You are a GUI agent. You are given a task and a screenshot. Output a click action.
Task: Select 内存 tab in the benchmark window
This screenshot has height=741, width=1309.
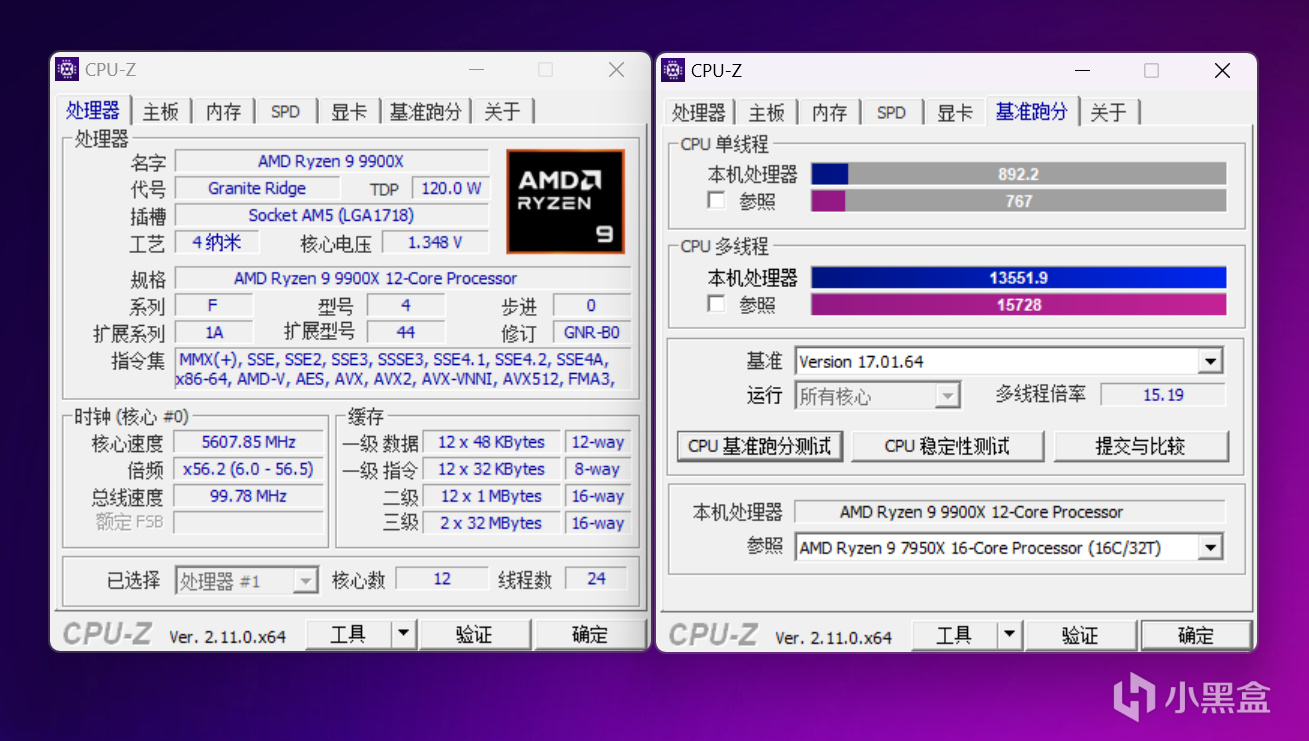coord(829,112)
